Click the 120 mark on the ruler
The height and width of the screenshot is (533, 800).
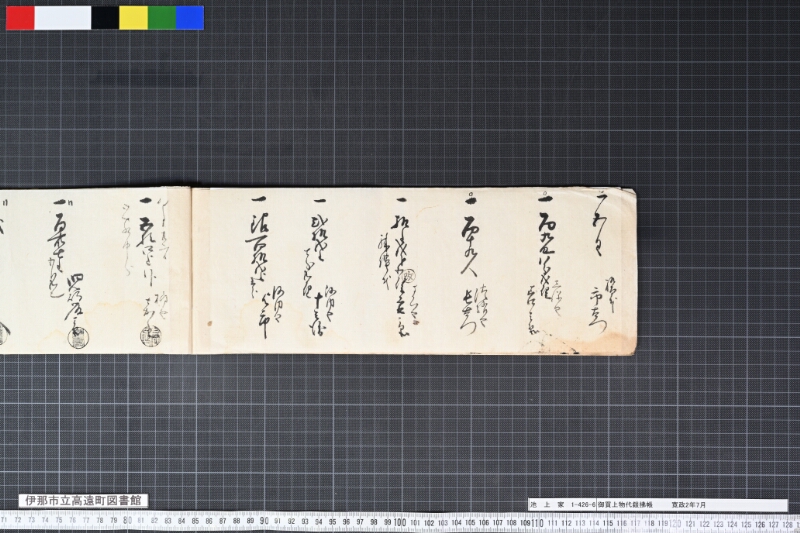[674, 523]
